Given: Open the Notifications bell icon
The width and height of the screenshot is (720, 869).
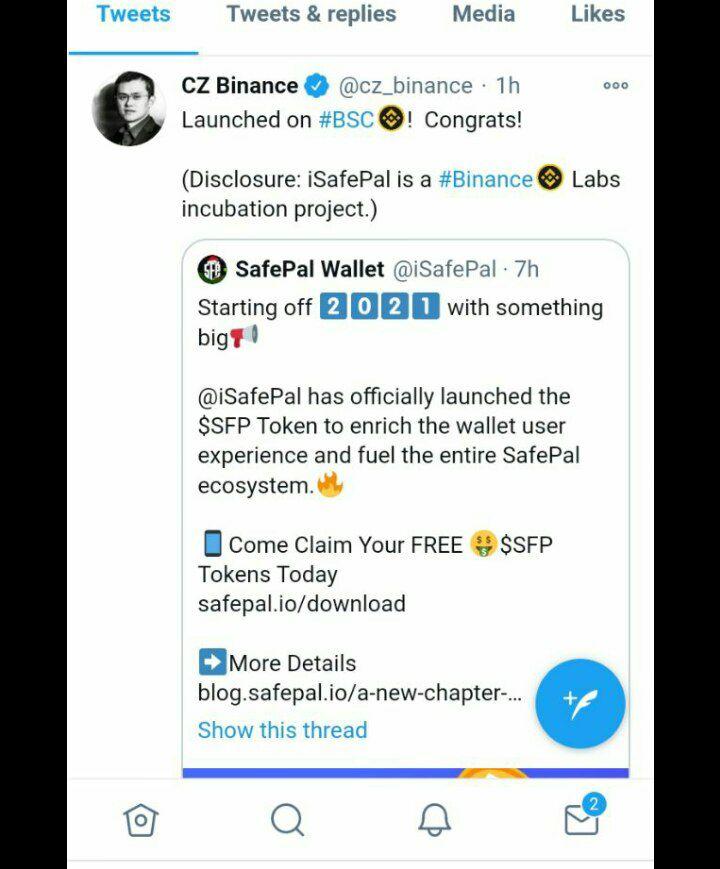Looking at the screenshot, I should click(x=434, y=820).
